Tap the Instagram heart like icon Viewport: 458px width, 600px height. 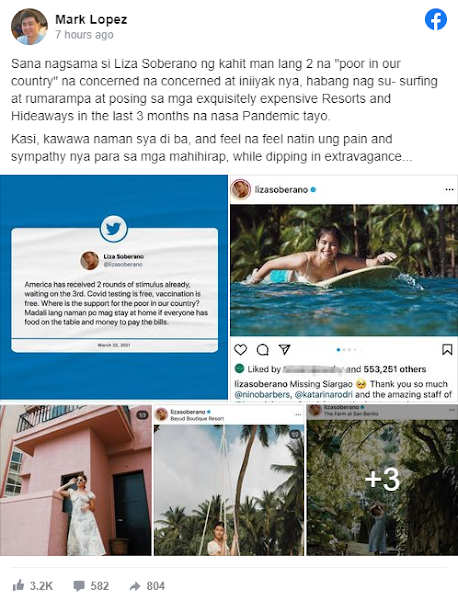pyautogui.click(x=240, y=349)
